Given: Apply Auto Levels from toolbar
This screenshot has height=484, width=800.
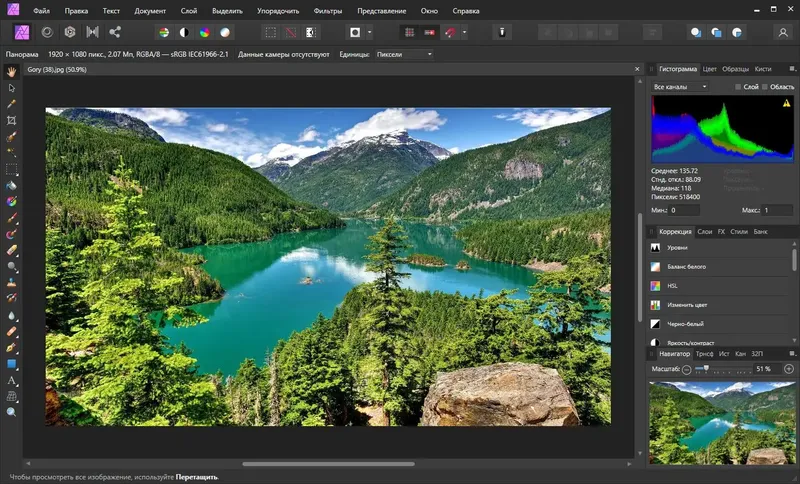Looking at the screenshot, I should pos(164,33).
